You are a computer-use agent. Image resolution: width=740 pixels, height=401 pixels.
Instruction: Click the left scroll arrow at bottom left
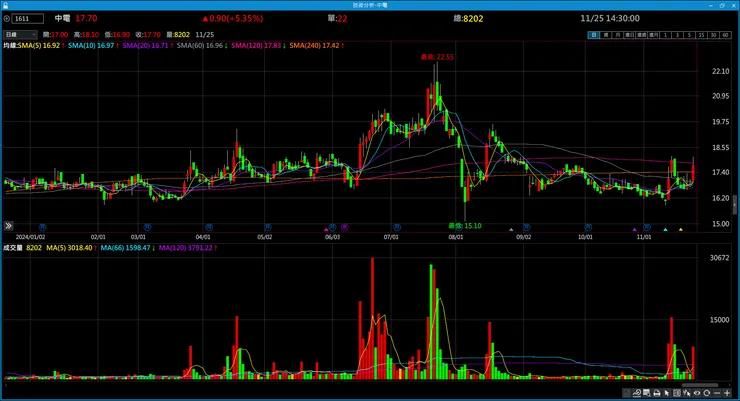pyautogui.click(x=6, y=385)
